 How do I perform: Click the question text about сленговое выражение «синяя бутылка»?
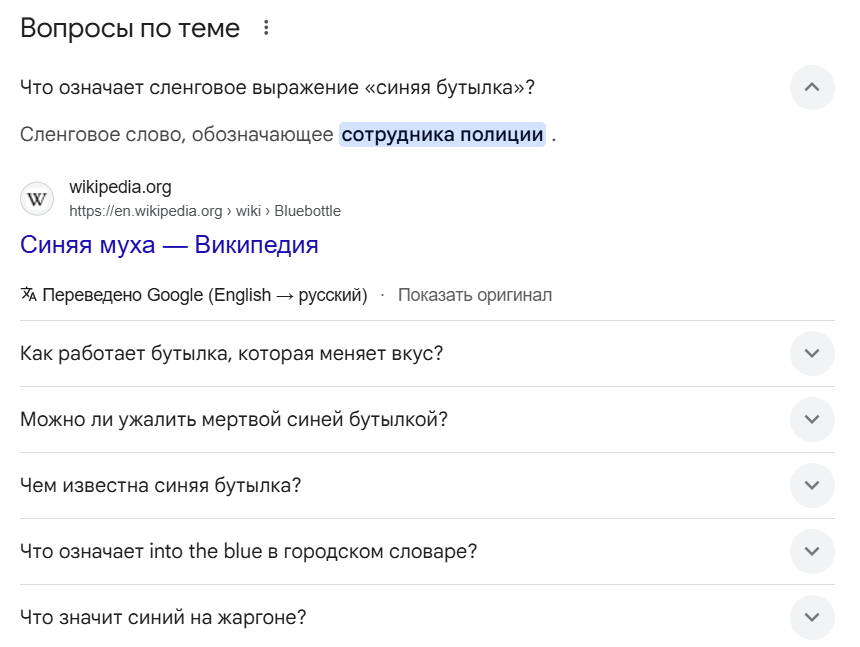click(277, 87)
